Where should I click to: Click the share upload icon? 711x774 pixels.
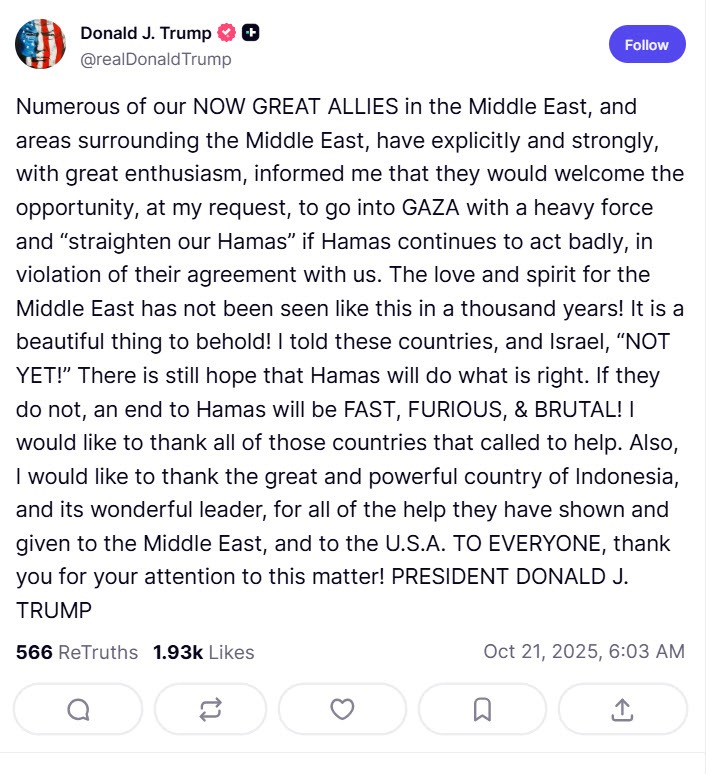622,709
